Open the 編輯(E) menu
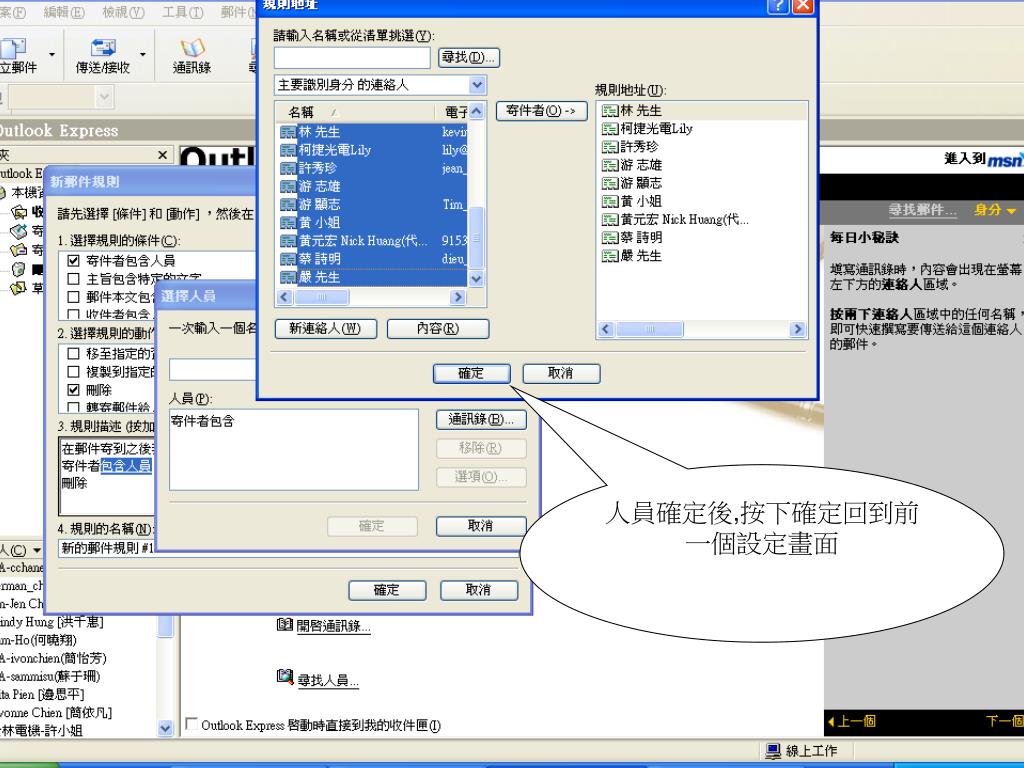Viewport: 1024px width, 768px height. (x=64, y=12)
